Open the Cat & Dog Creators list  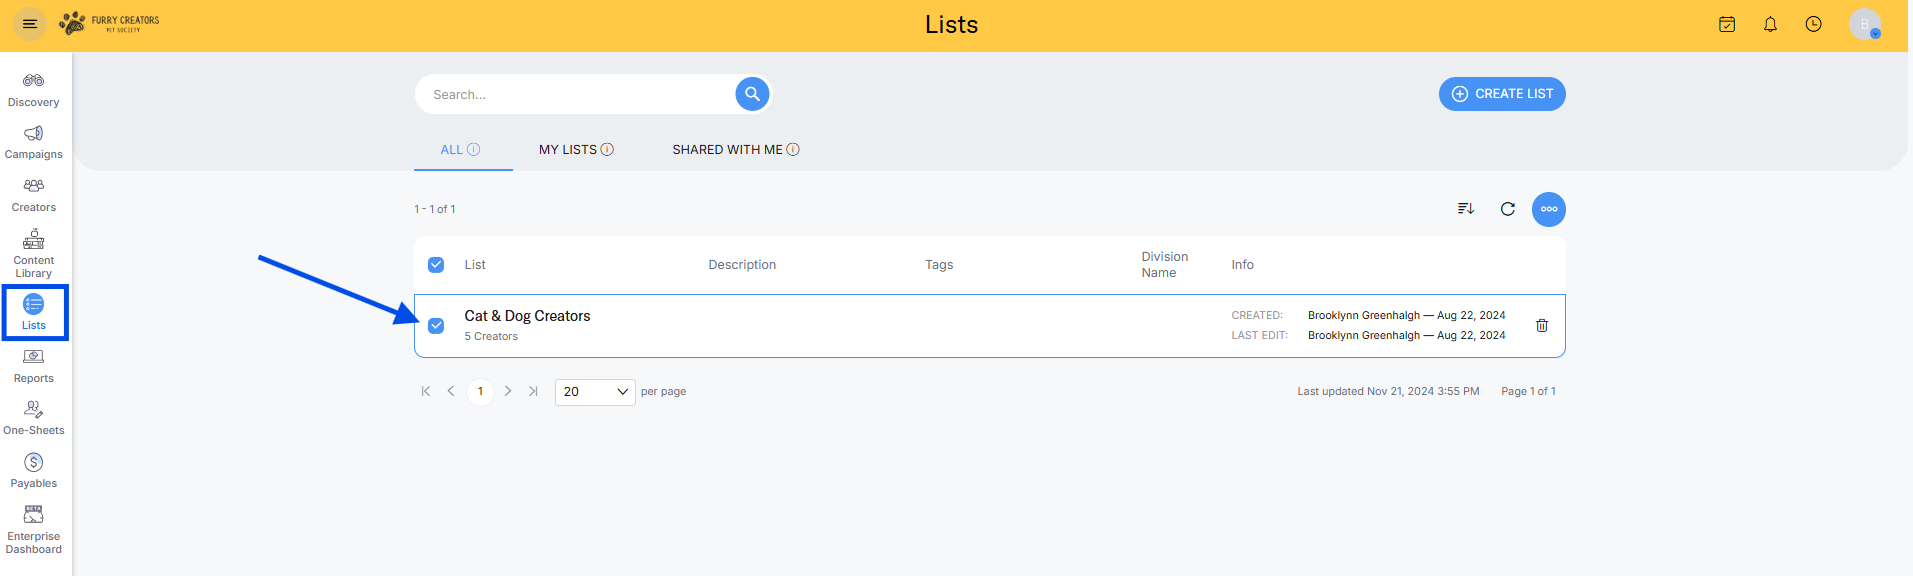(x=527, y=316)
